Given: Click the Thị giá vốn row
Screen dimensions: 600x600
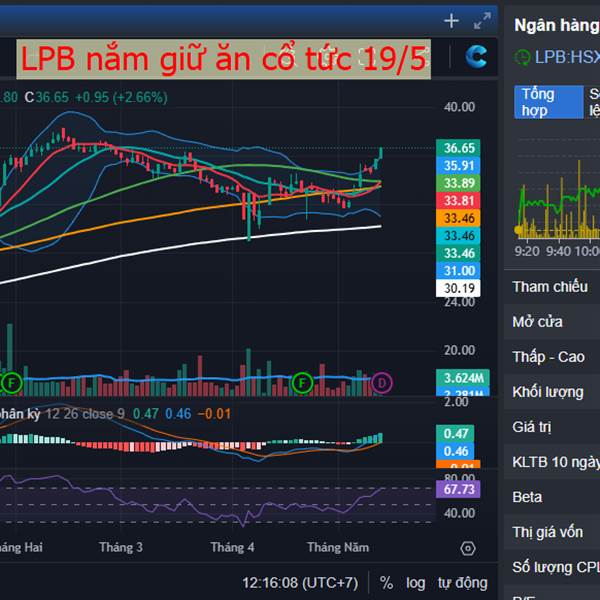Looking at the screenshot, I should click(552, 532).
